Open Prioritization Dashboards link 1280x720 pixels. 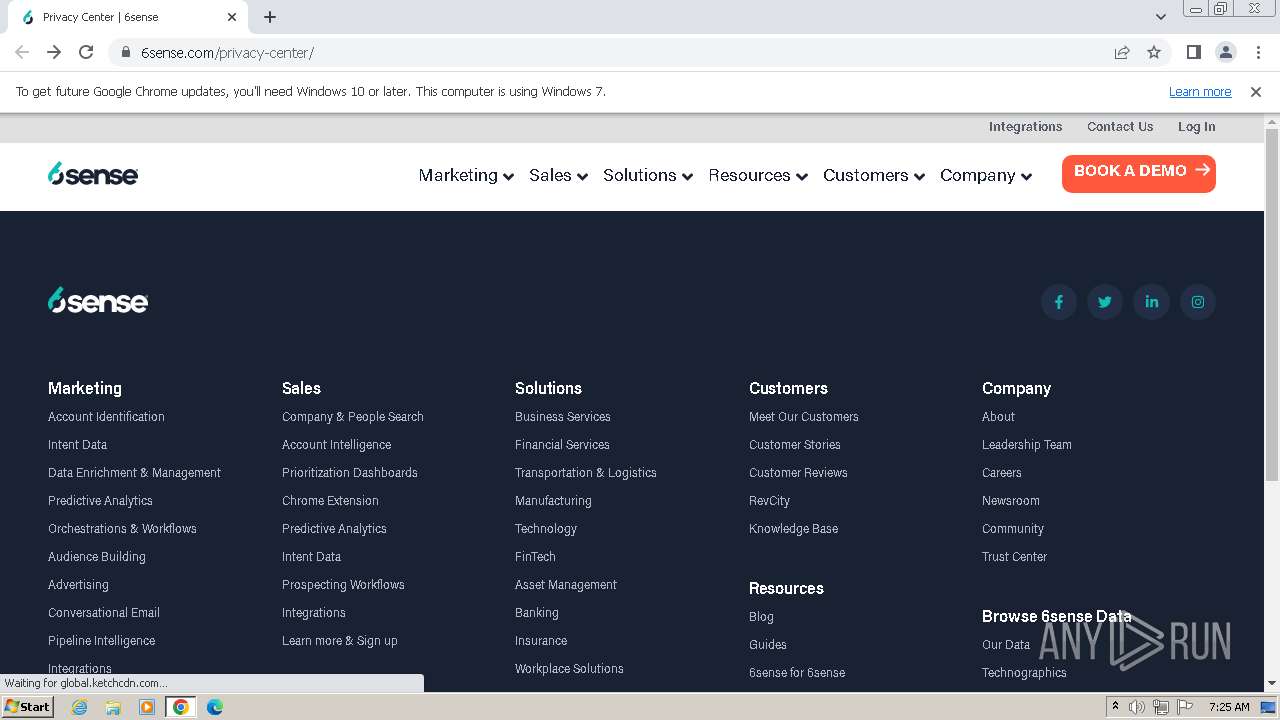pyautogui.click(x=350, y=473)
